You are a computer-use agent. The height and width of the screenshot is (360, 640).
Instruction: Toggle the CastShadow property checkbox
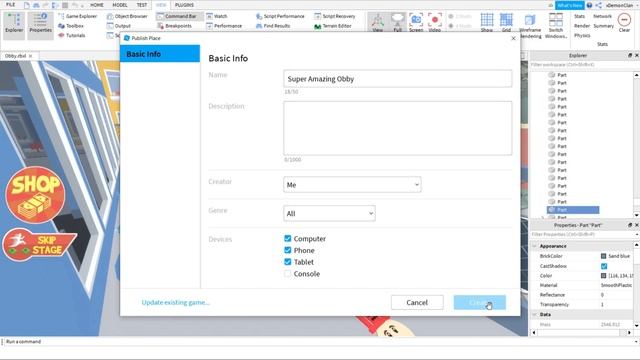(604, 266)
